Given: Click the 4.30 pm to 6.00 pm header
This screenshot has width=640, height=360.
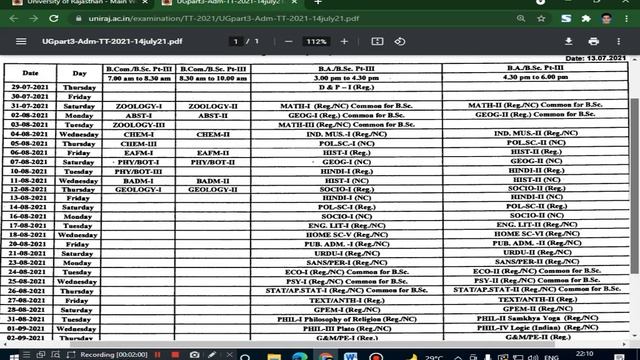Looking at the screenshot, I should tap(535, 77).
